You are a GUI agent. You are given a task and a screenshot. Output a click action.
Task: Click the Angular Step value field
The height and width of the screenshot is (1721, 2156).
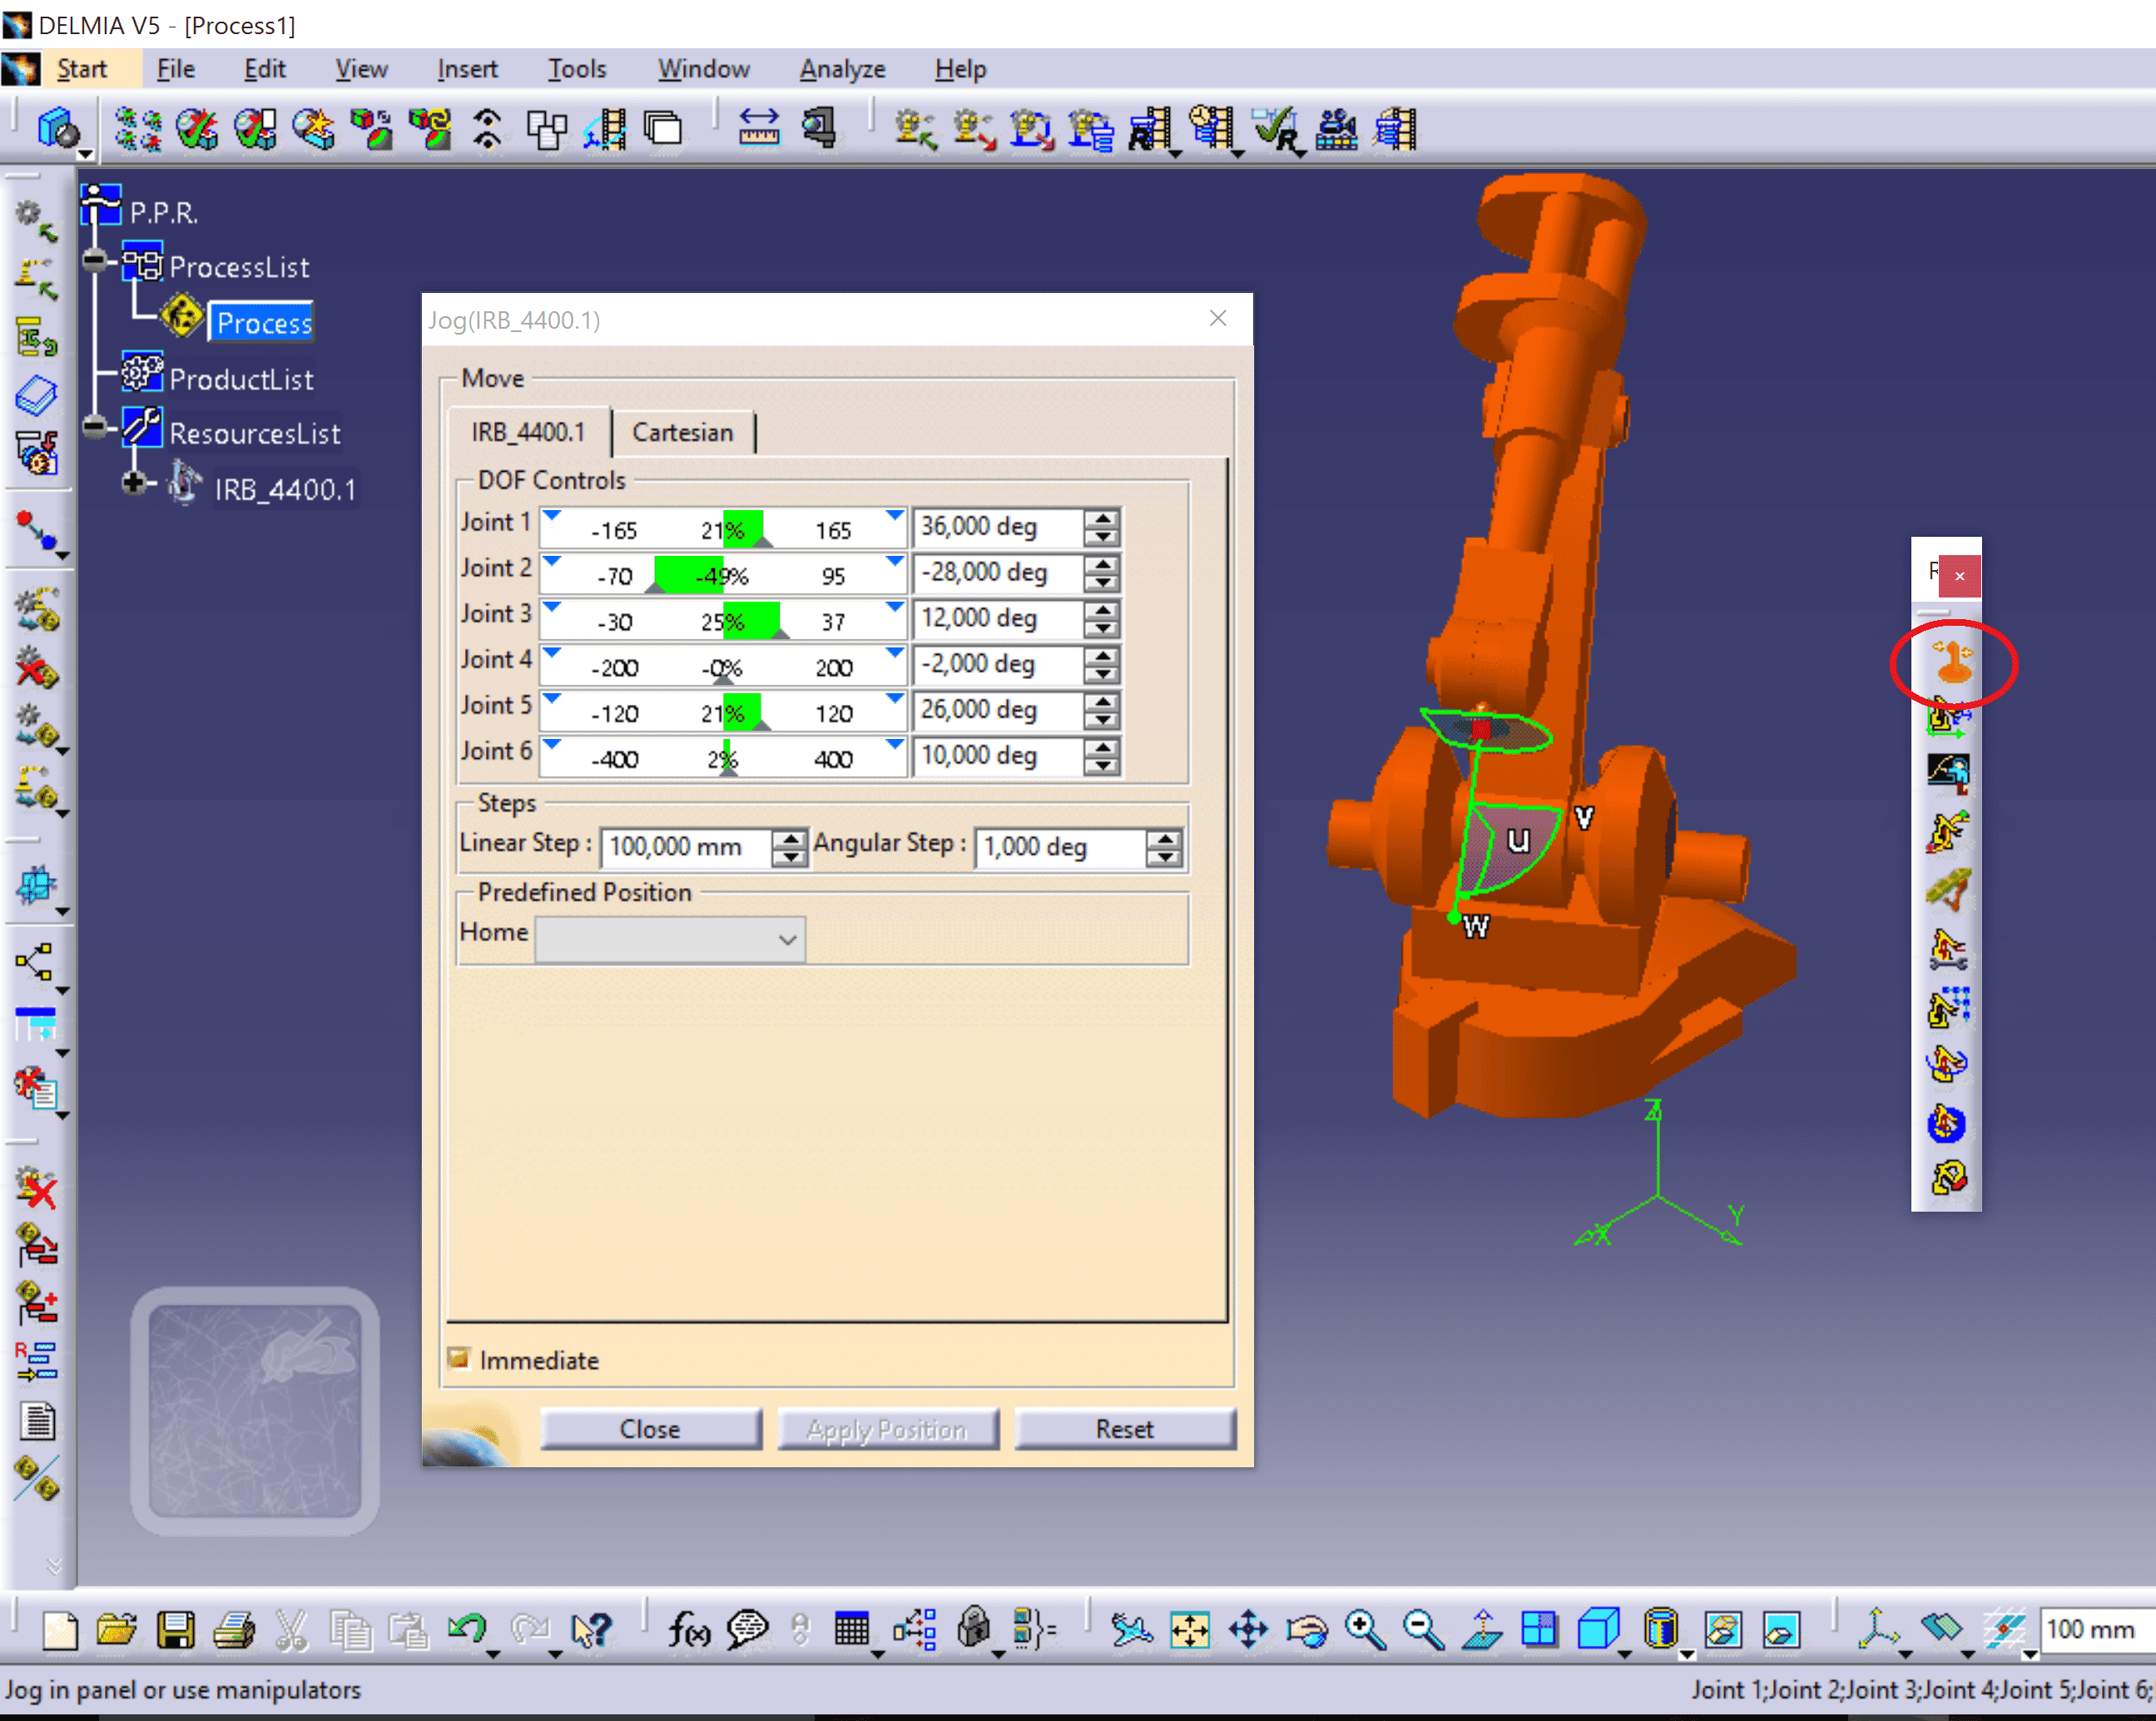tap(1061, 847)
